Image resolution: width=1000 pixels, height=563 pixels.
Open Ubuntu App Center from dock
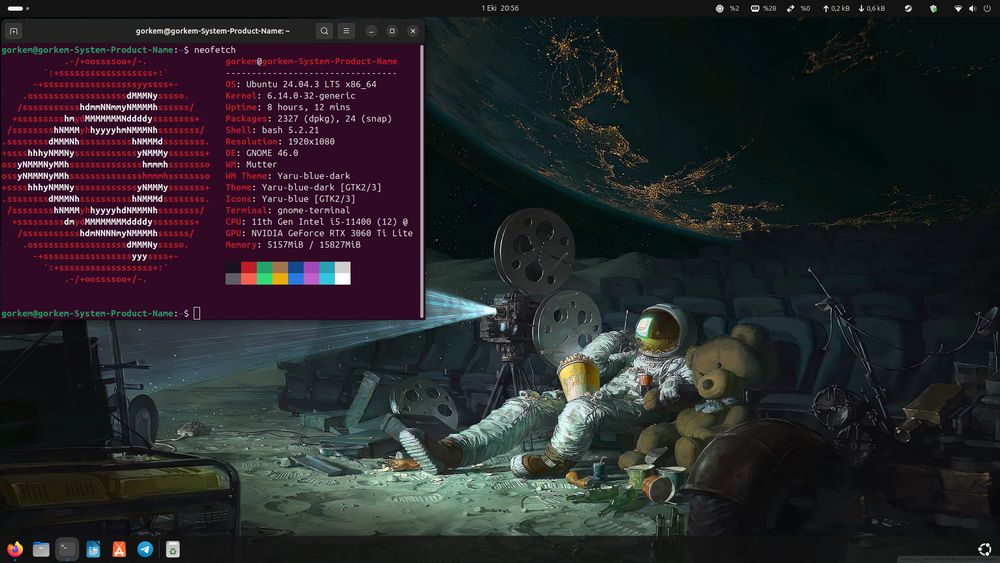click(119, 548)
